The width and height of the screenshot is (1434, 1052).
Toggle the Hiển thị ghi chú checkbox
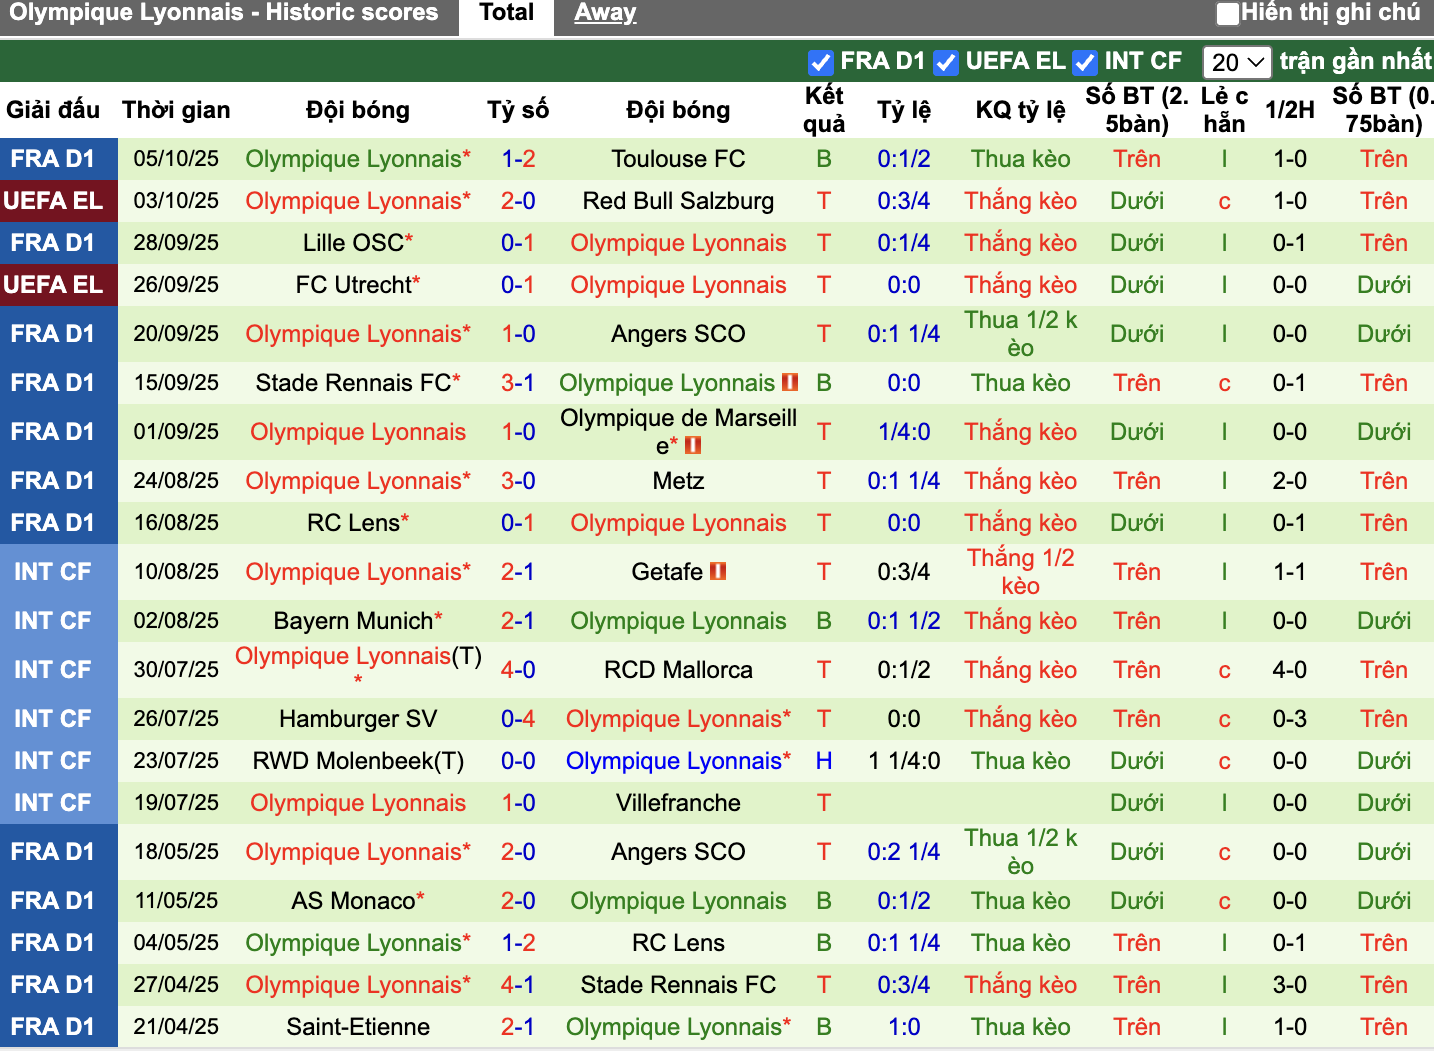pos(1227,14)
